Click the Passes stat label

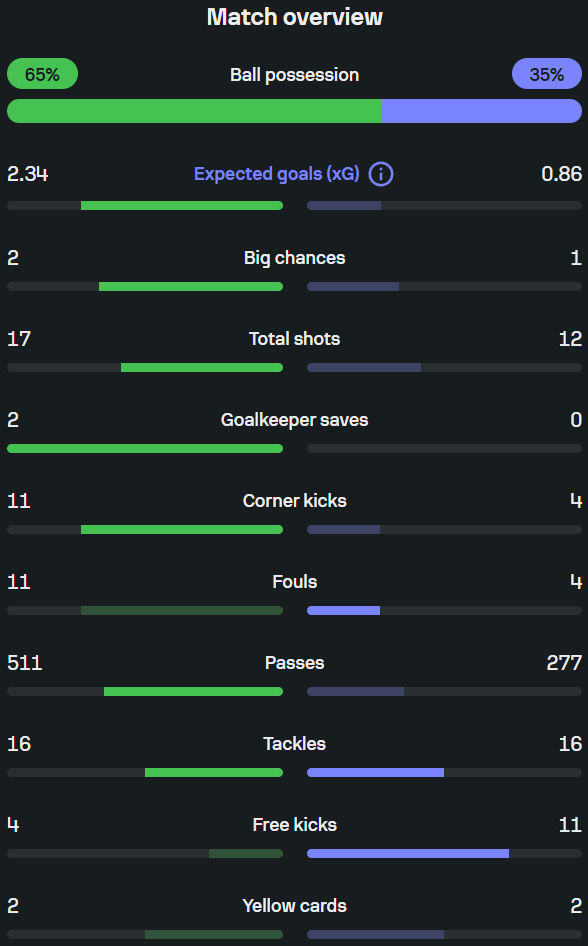pyautogui.click(x=294, y=662)
